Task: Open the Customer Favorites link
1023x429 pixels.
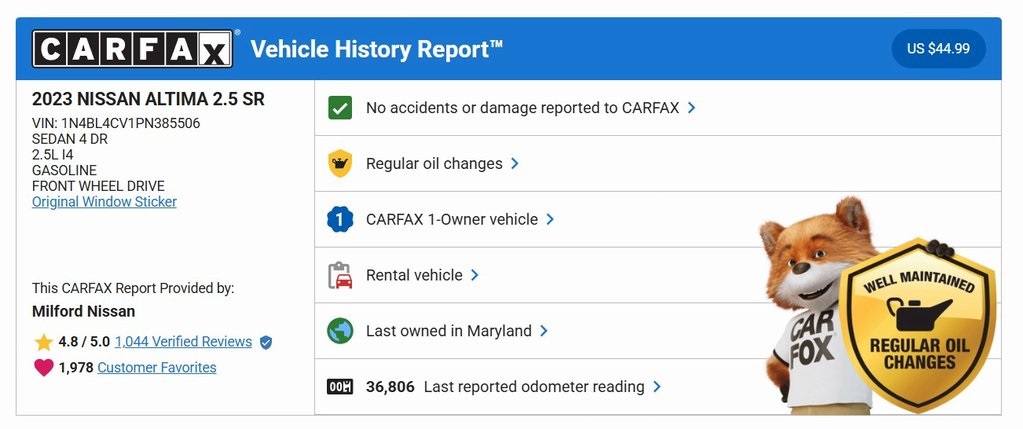Action: point(157,368)
